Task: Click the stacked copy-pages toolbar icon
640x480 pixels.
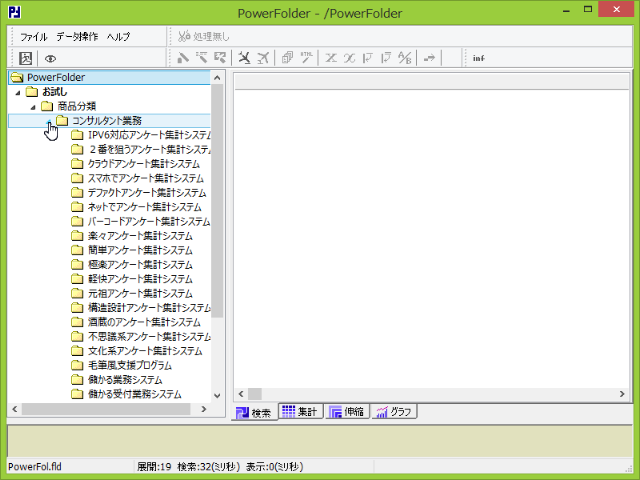Action: (287, 58)
